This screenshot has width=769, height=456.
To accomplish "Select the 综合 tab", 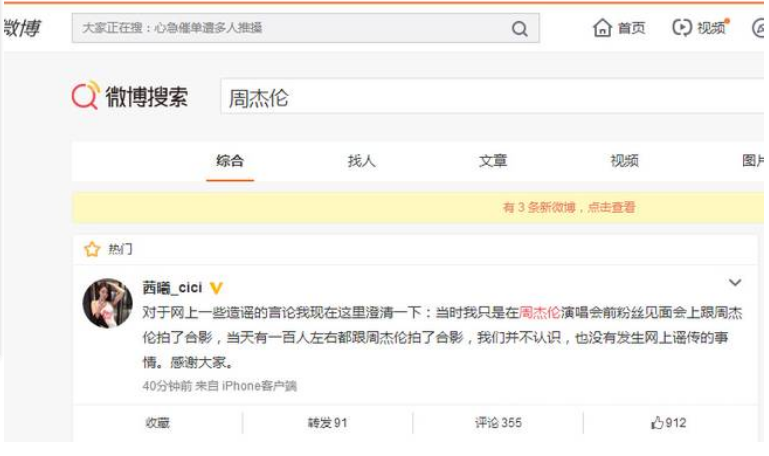I will coord(230,161).
